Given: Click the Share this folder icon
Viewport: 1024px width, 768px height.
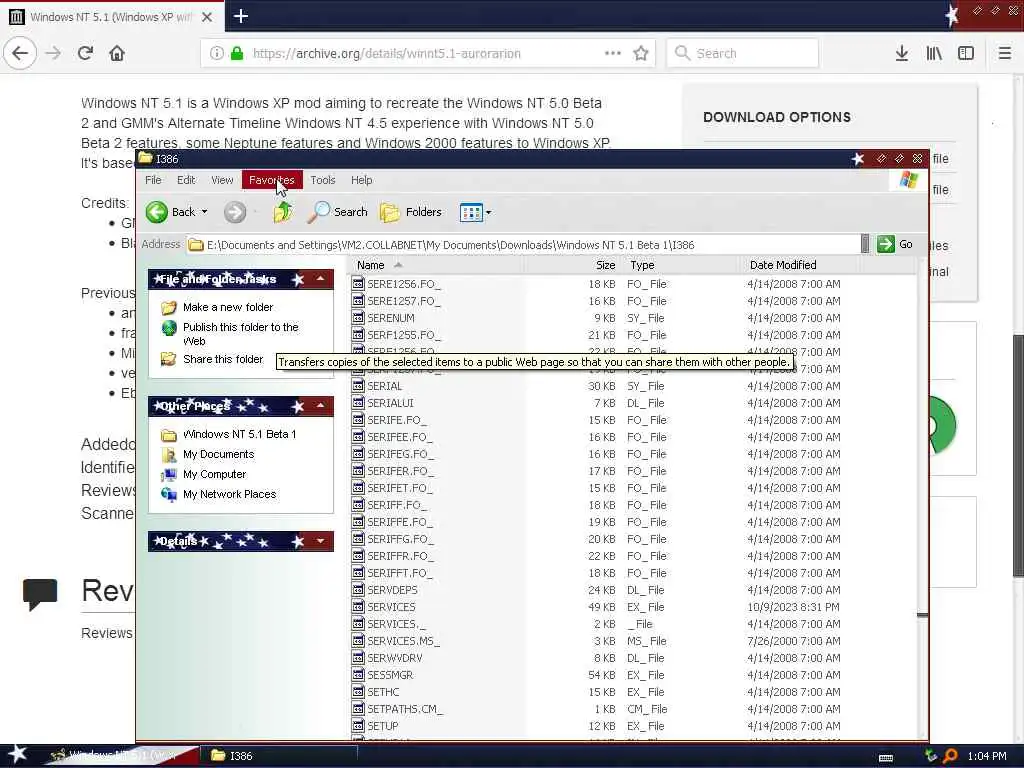Looking at the screenshot, I should tap(168, 359).
